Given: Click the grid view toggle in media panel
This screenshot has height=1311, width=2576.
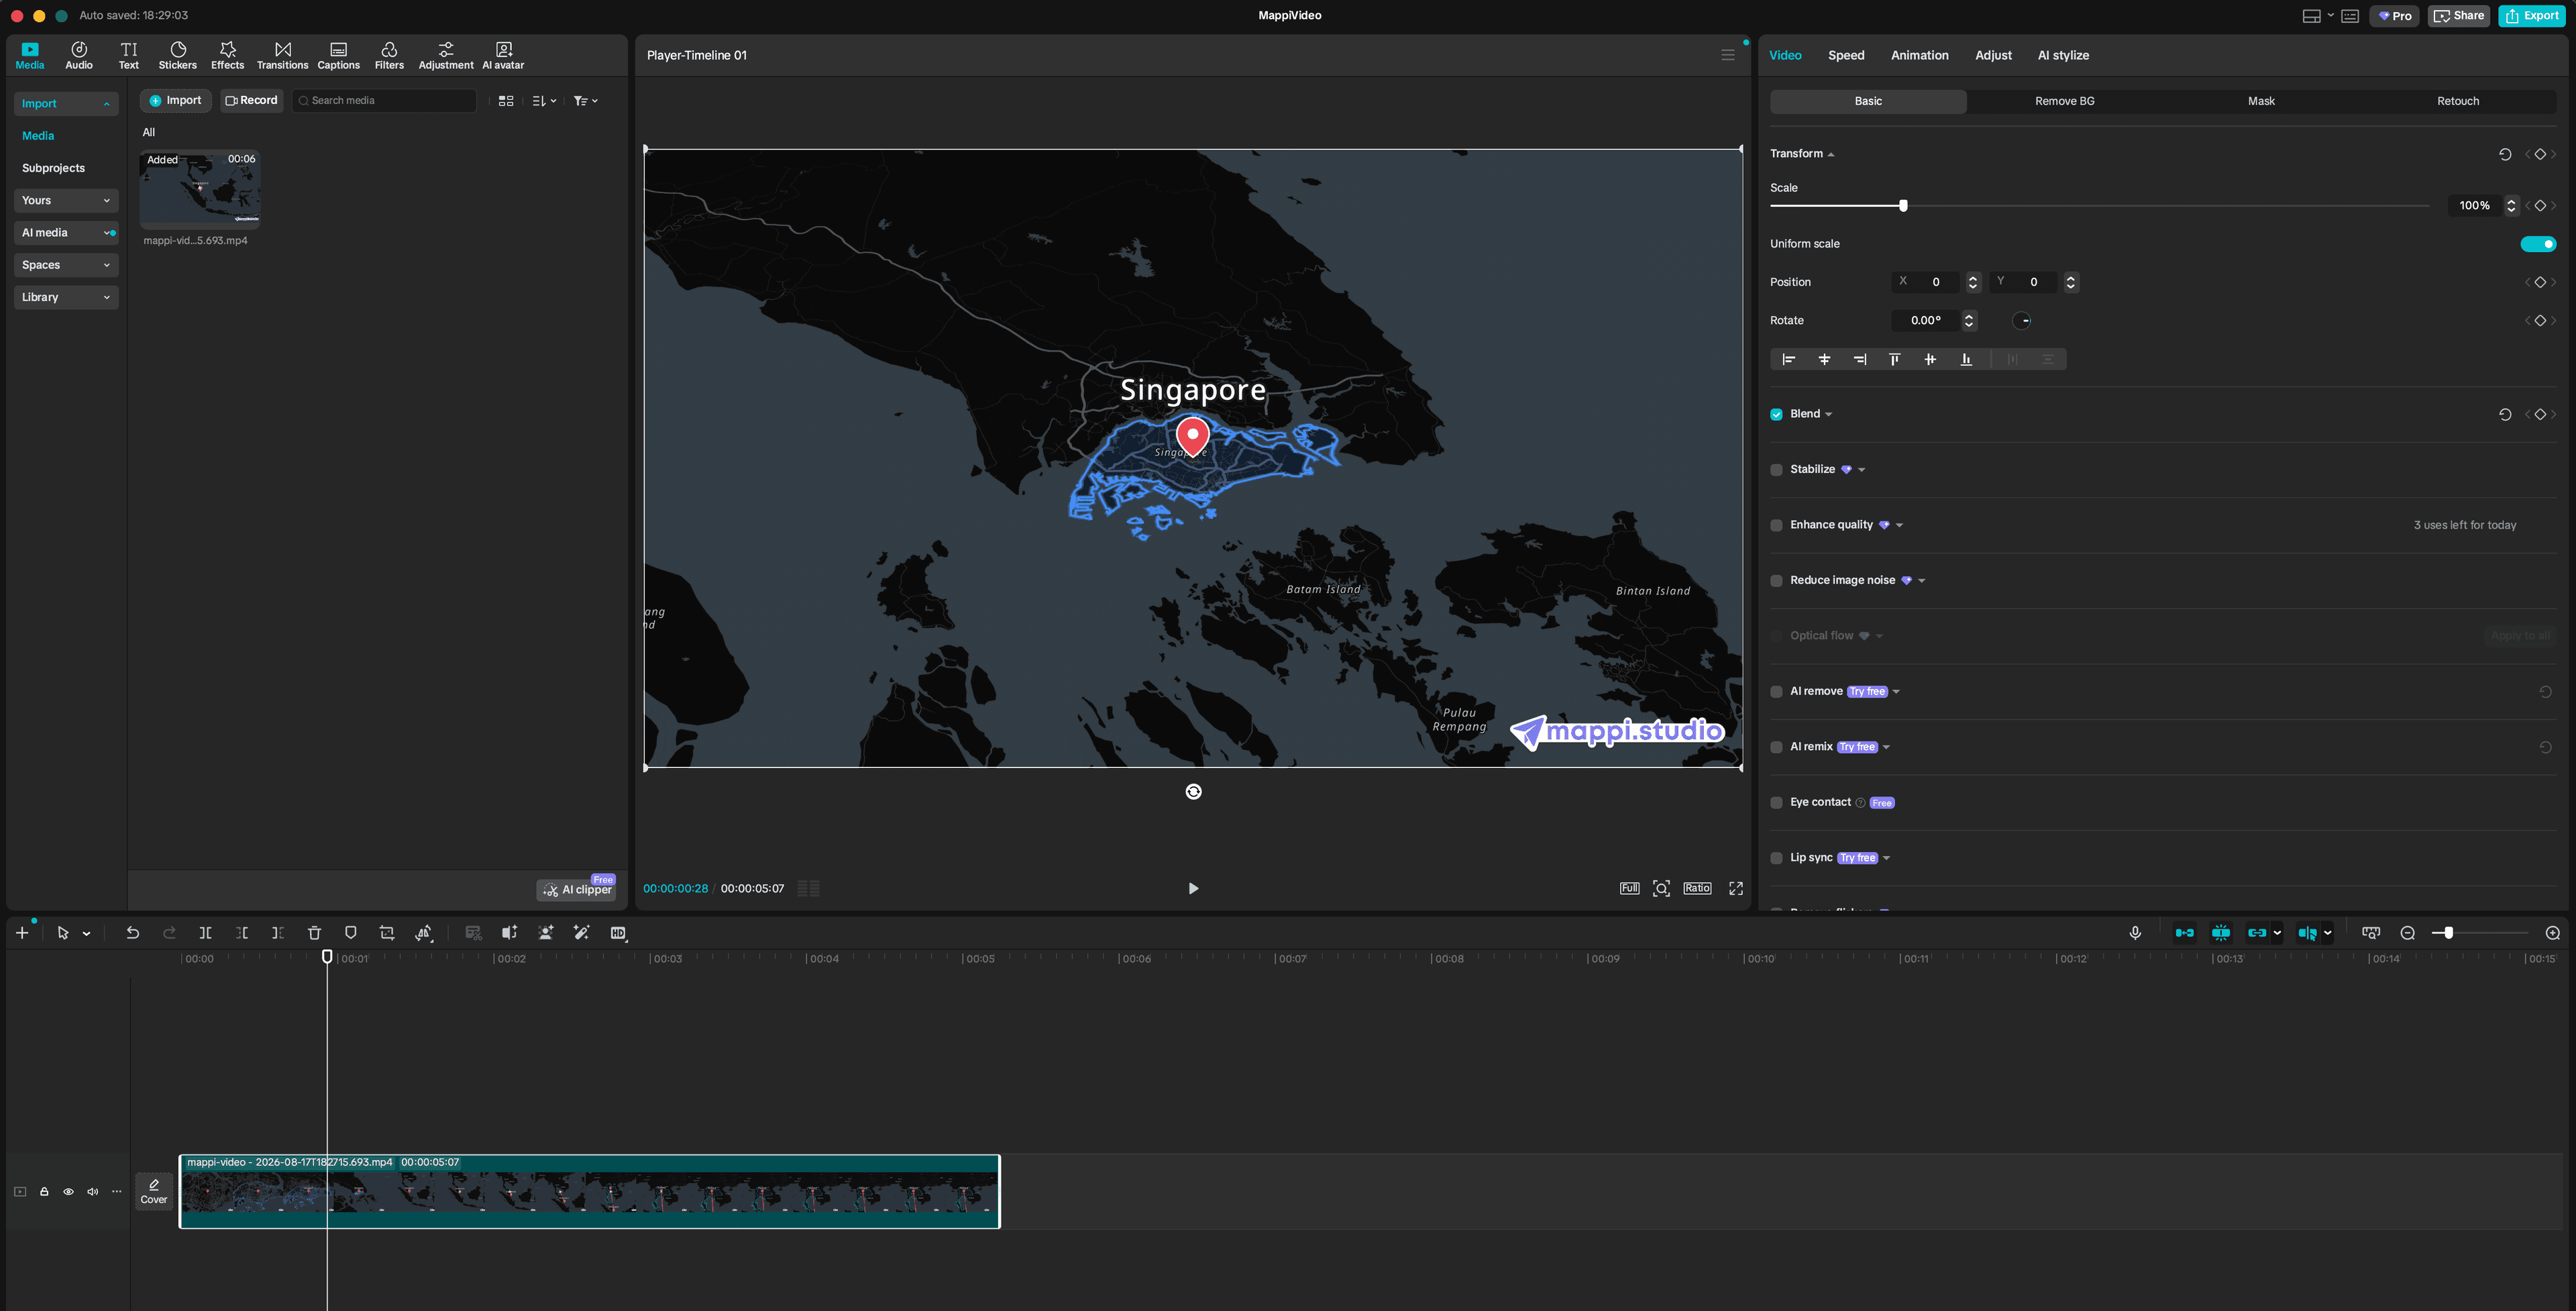Looking at the screenshot, I should [506, 101].
